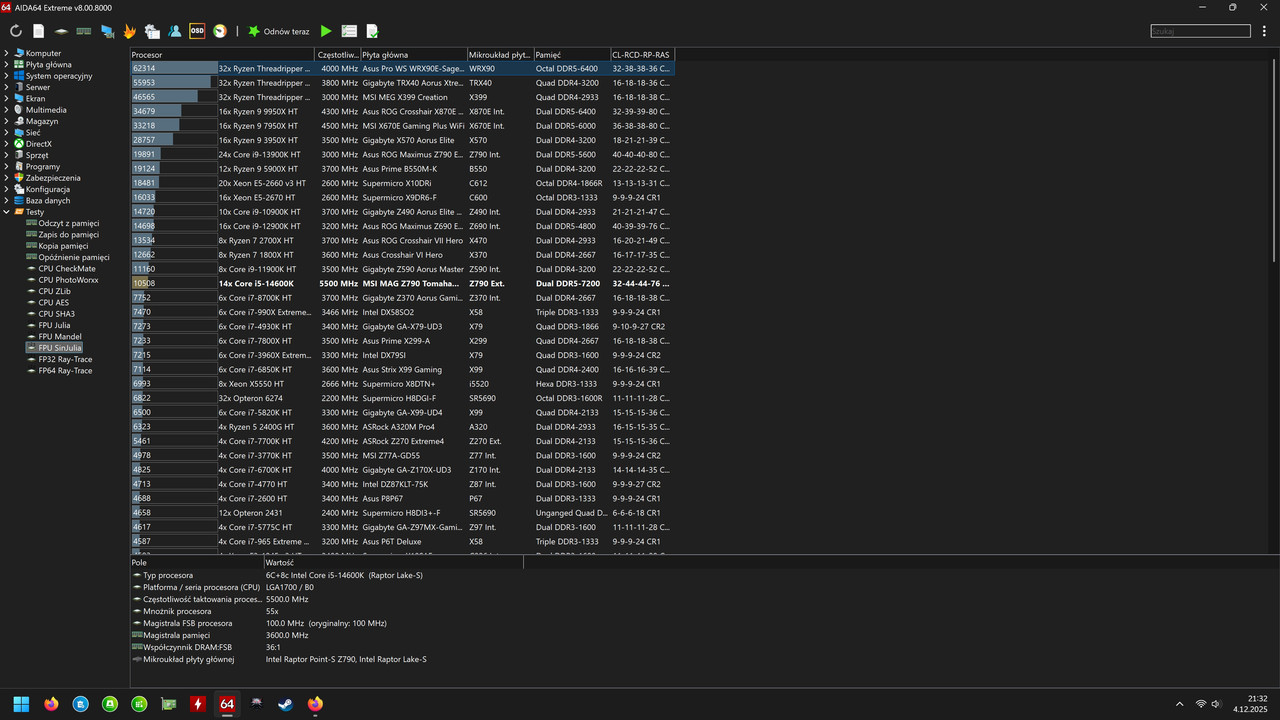This screenshot has width=1280, height=720.
Task: Open CPU SHA3 benchmark
Action: click(x=56, y=314)
